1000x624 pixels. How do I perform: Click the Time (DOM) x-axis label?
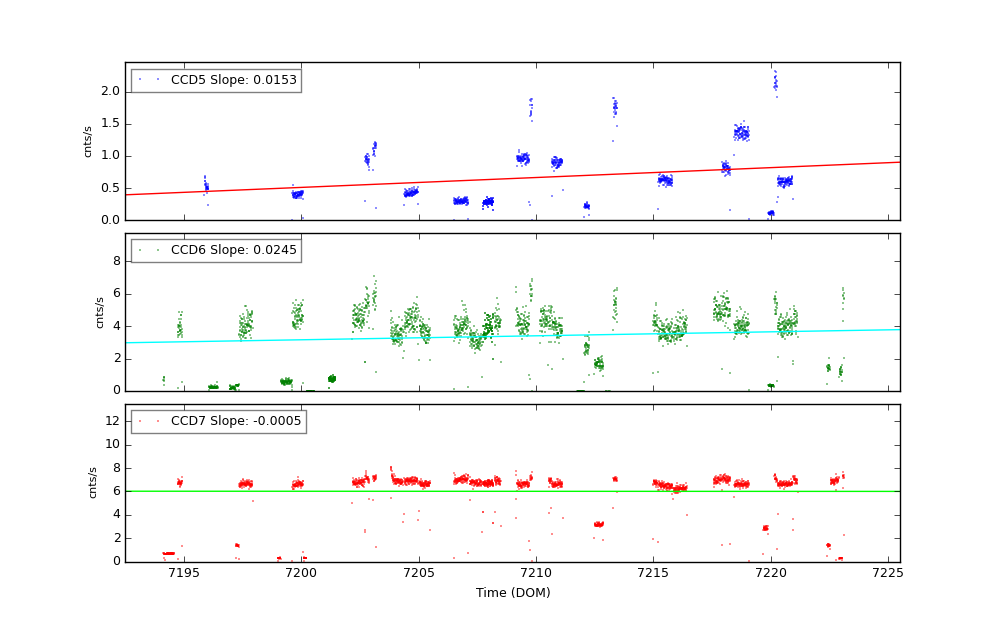coord(512,593)
